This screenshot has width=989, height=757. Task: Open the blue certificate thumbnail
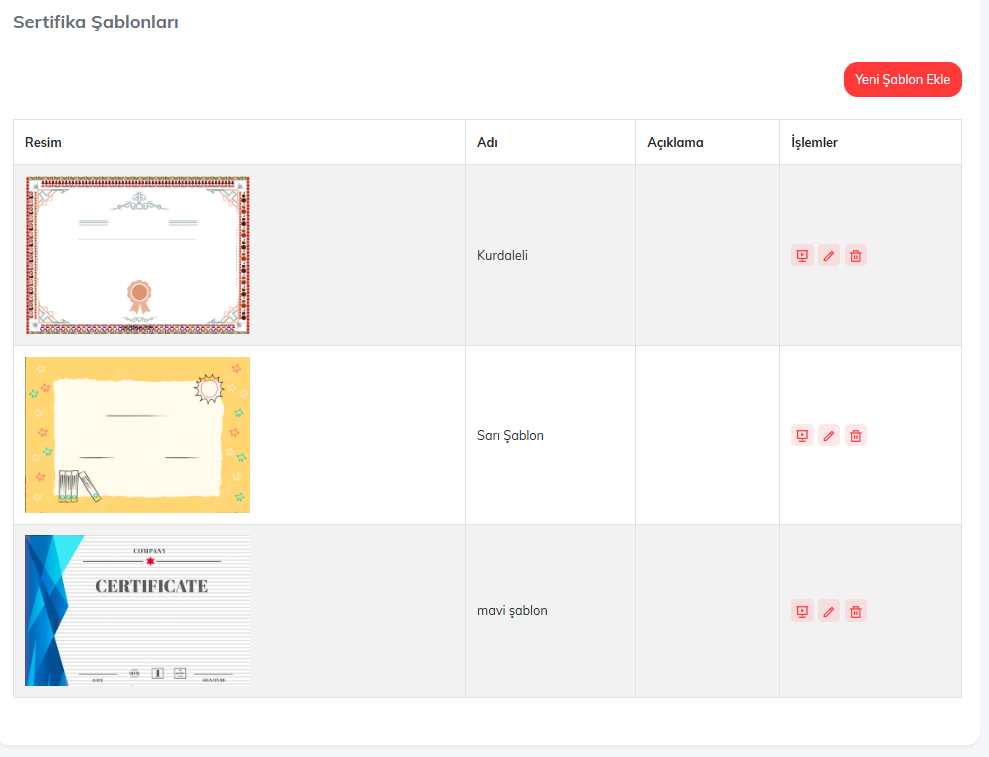coord(138,611)
